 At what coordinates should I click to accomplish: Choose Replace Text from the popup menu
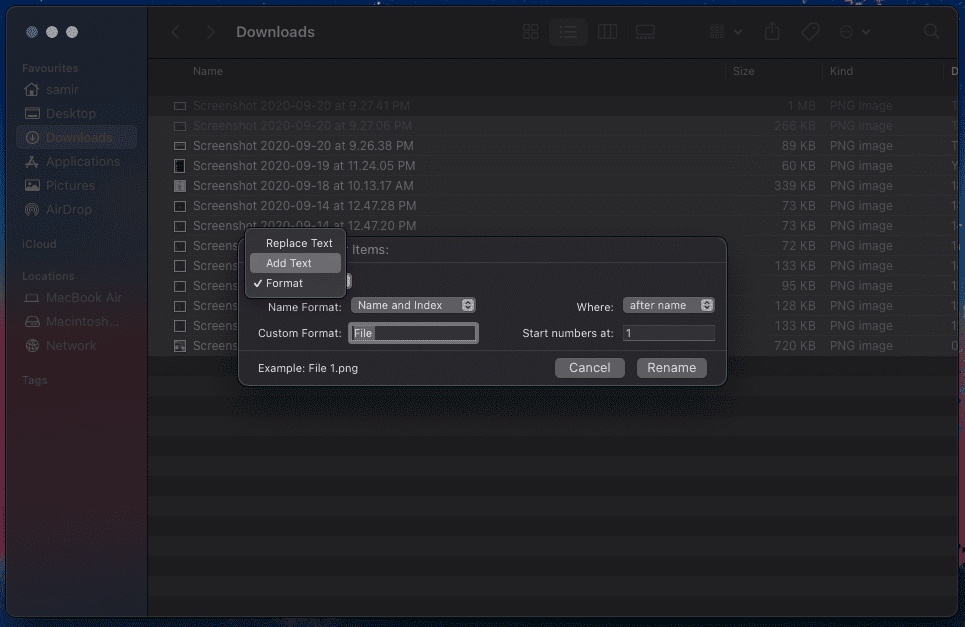[x=299, y=243]
